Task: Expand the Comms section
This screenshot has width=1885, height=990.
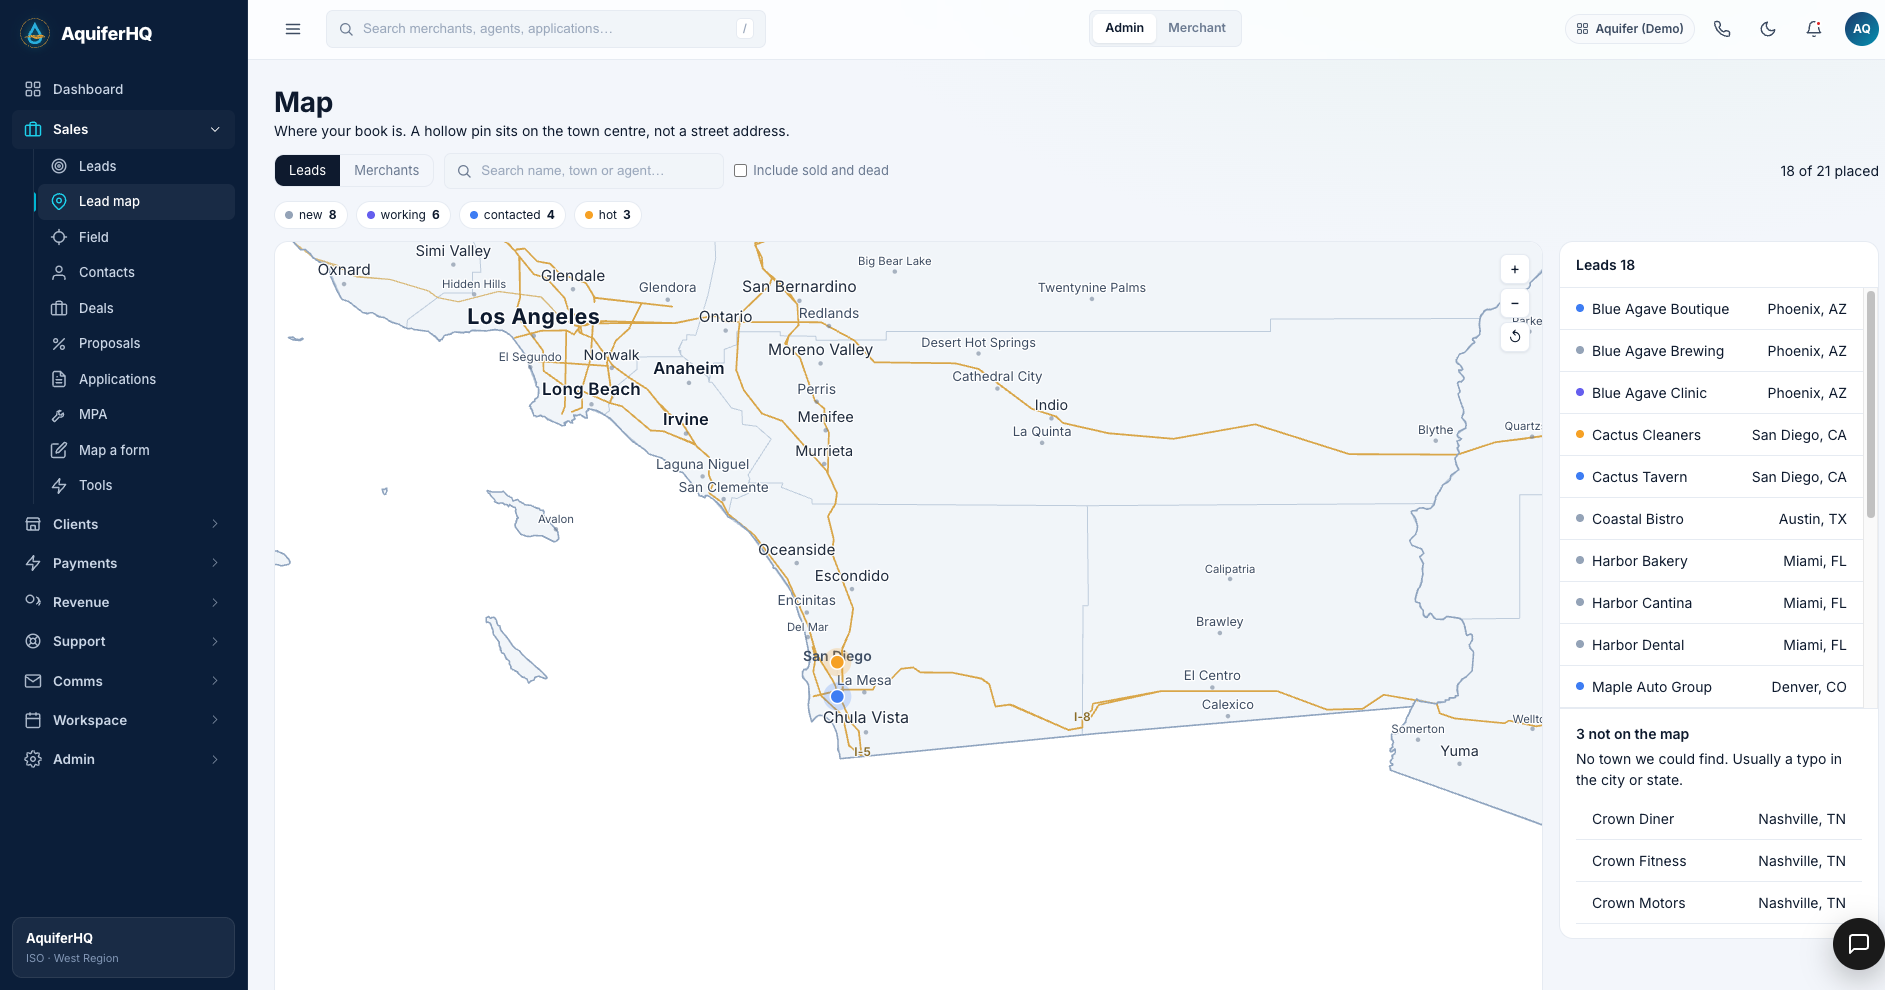Action: point(124,681)
